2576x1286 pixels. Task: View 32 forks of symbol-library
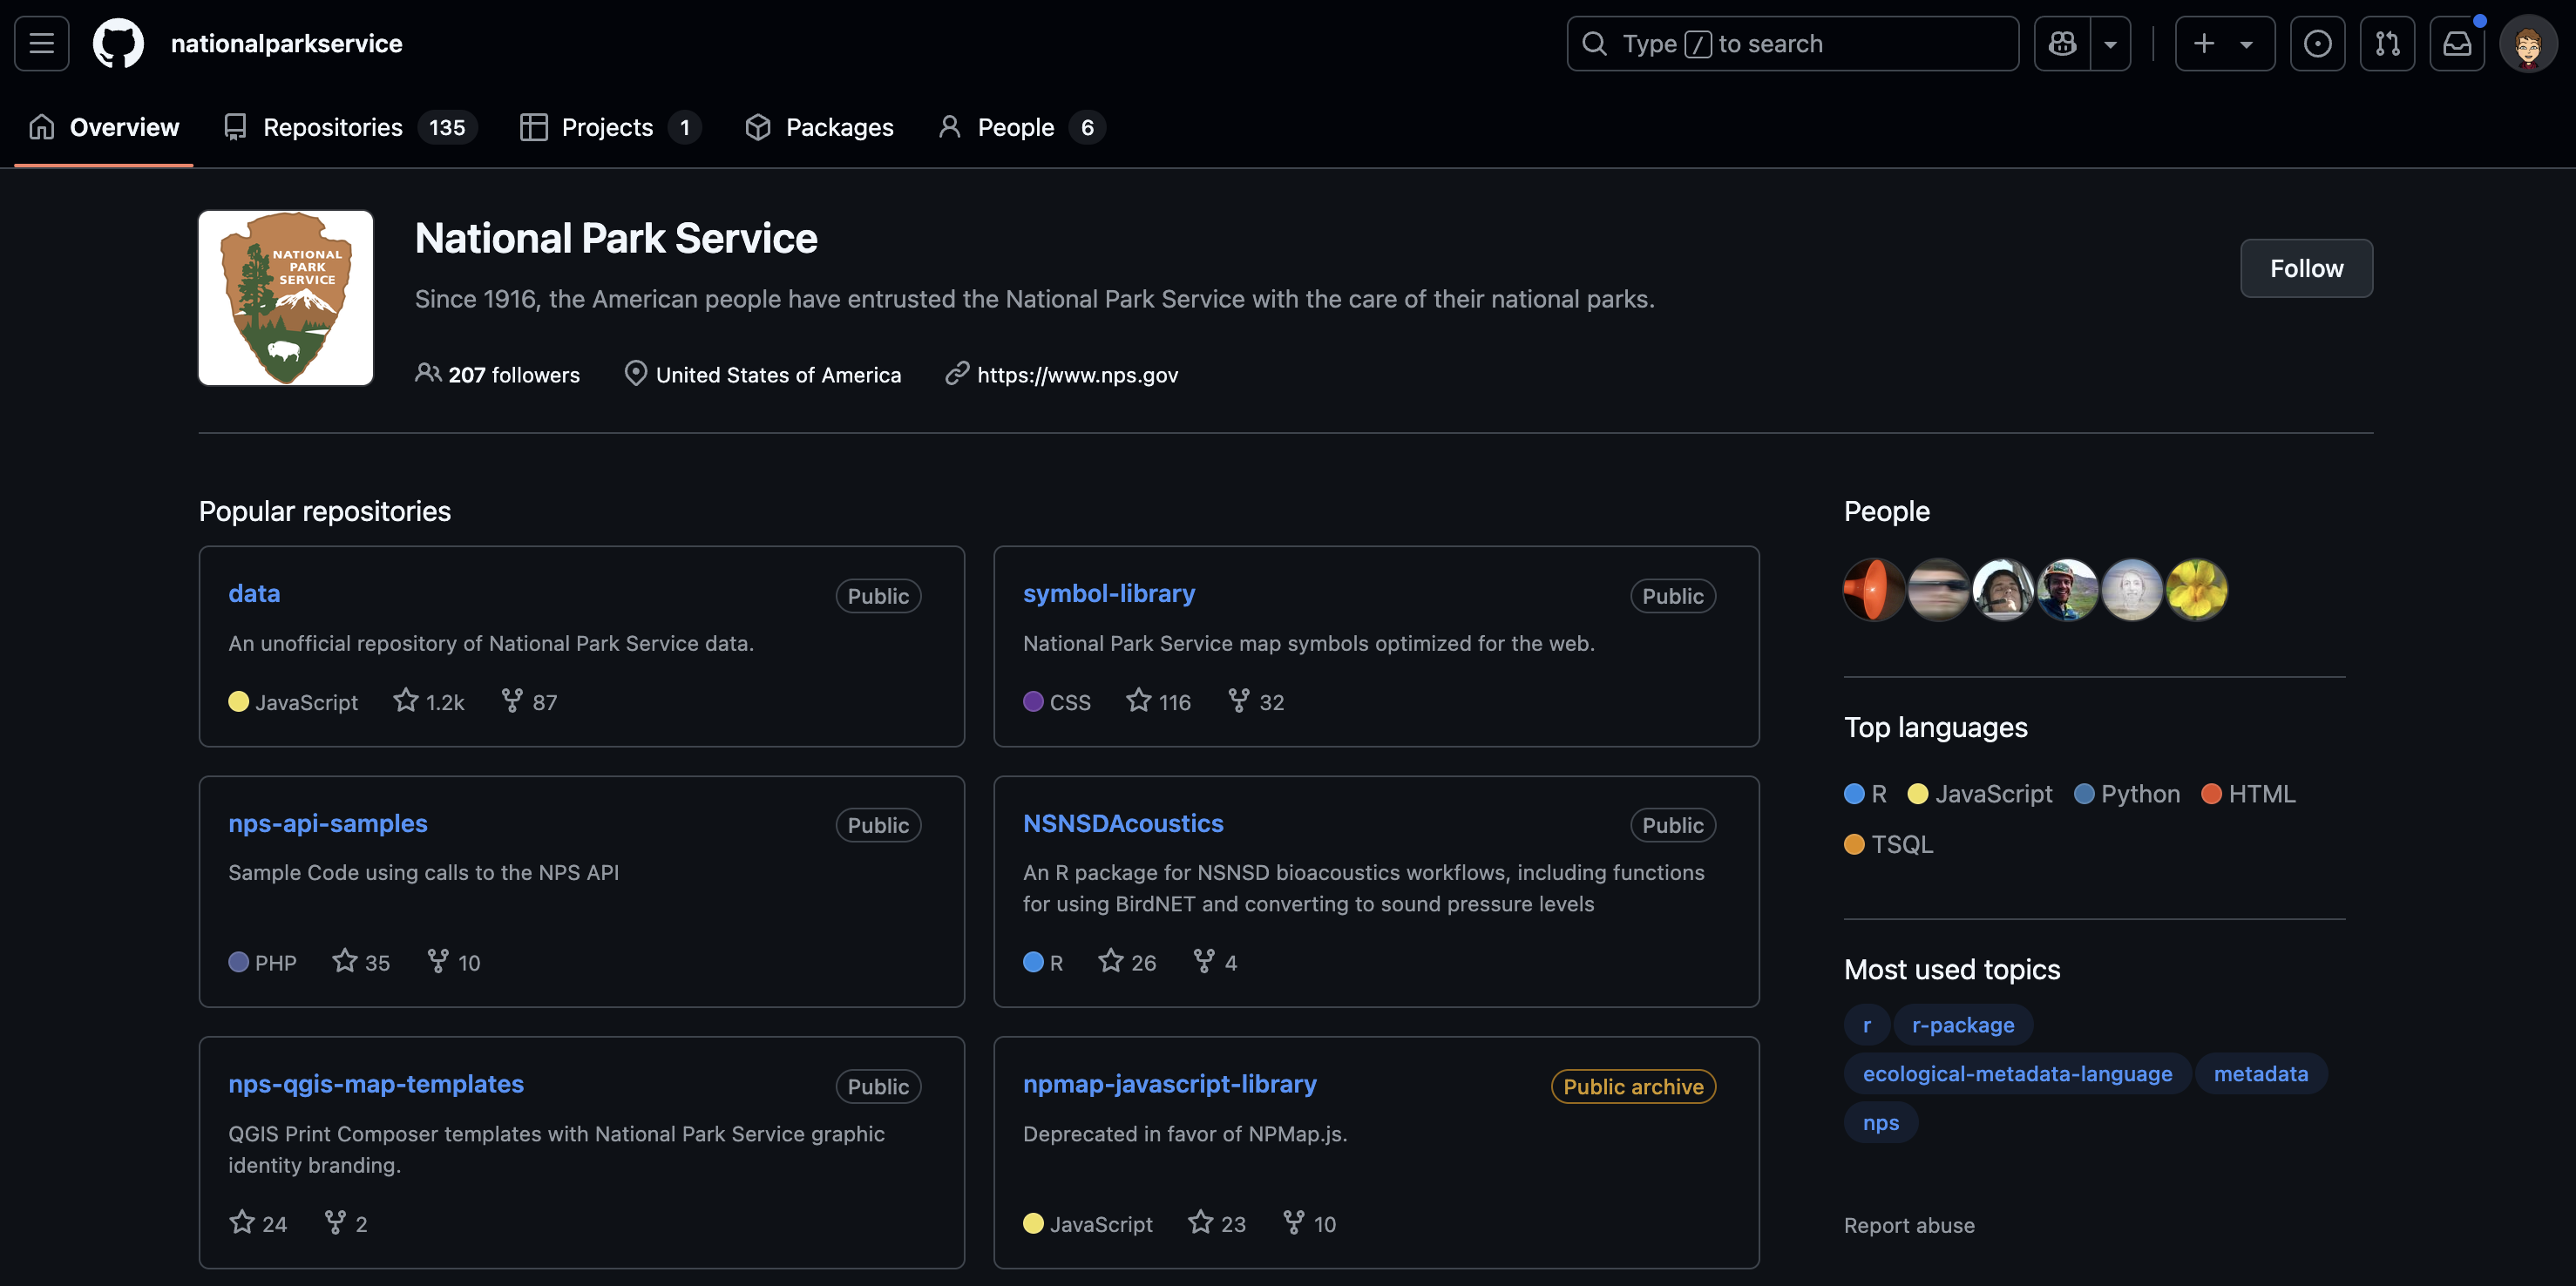pyautogui.click(x=1256, y=701)
